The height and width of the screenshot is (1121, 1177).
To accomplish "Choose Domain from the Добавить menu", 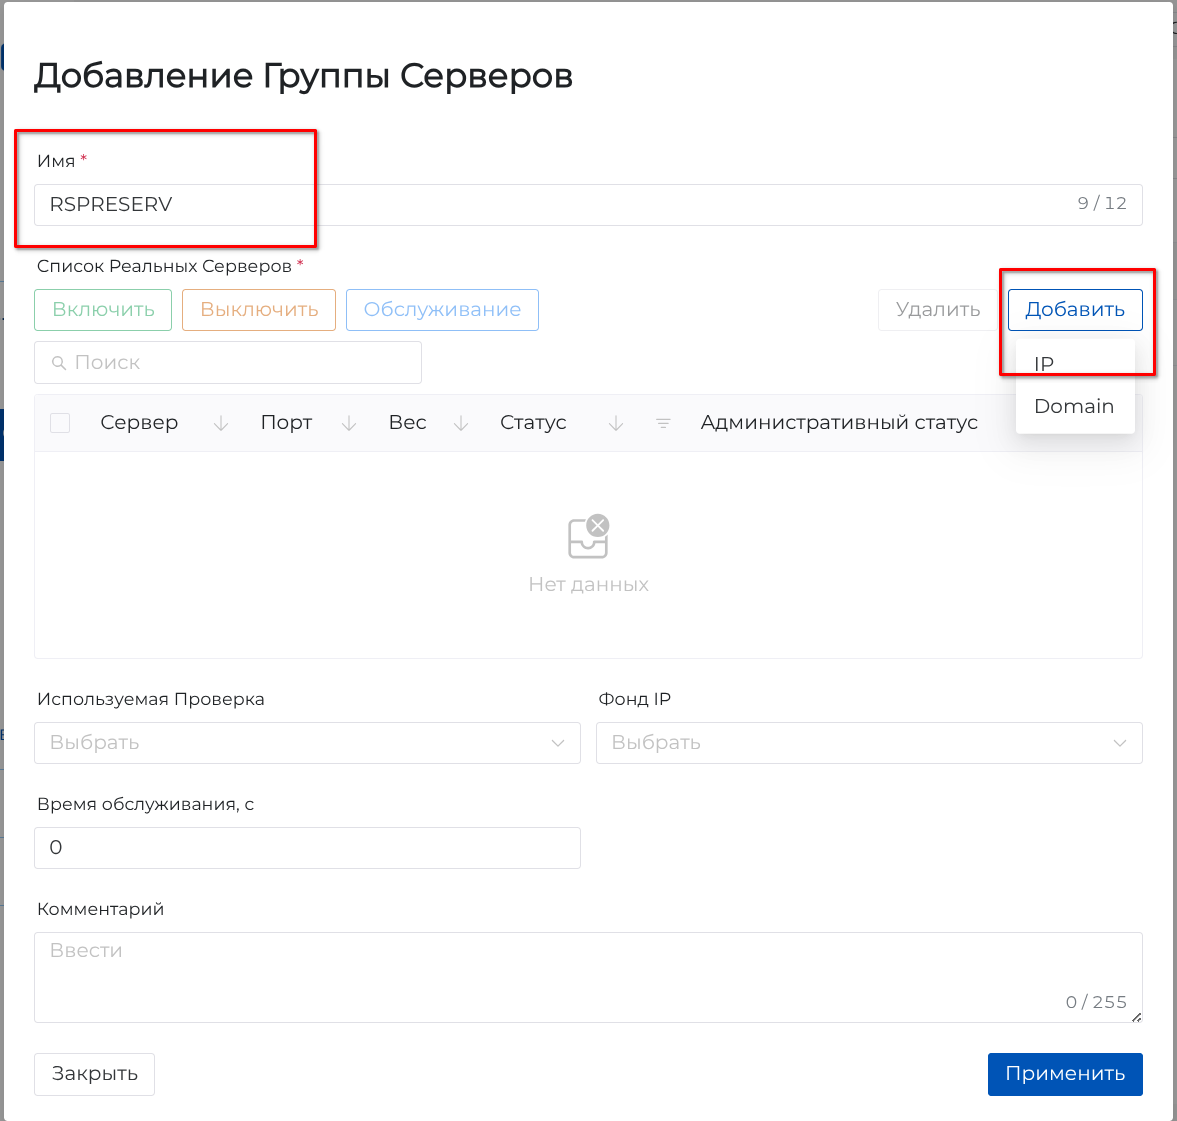I will [1074, 406].
